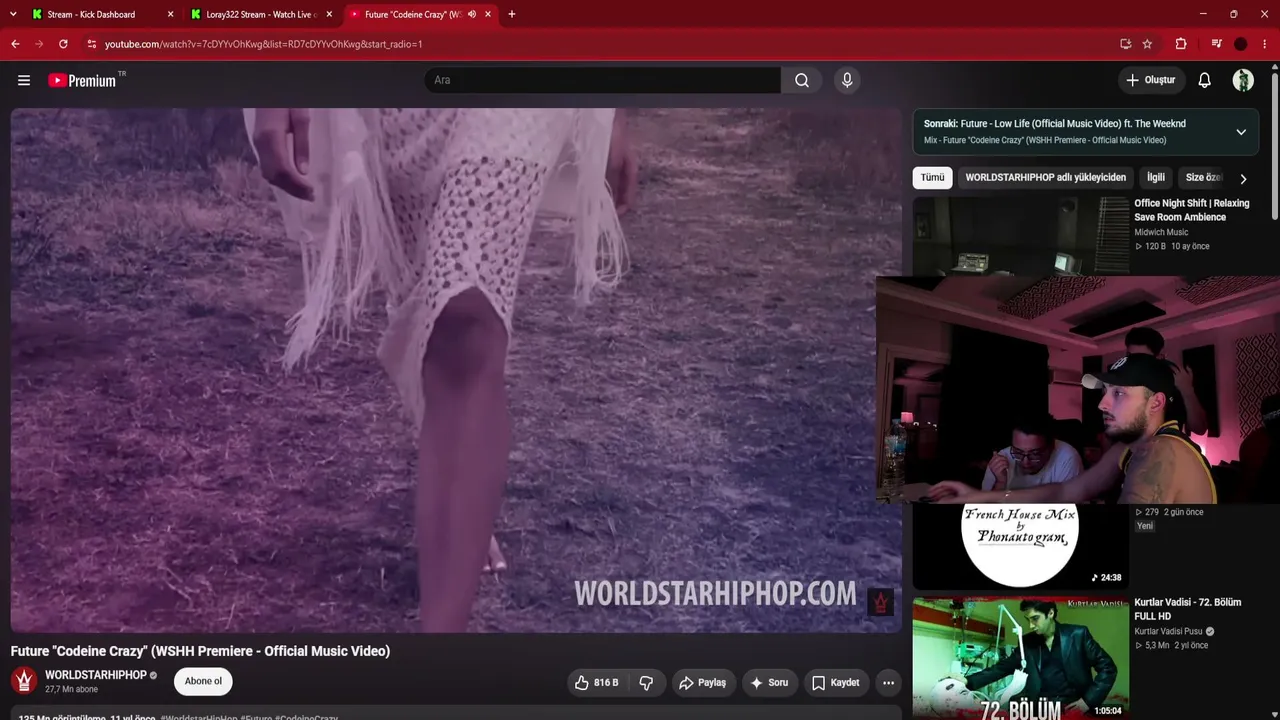Switch to Stream - Kick Dashboard tab
The image size is (1280, 720).
pyautogui.click(x=100, y=14)
